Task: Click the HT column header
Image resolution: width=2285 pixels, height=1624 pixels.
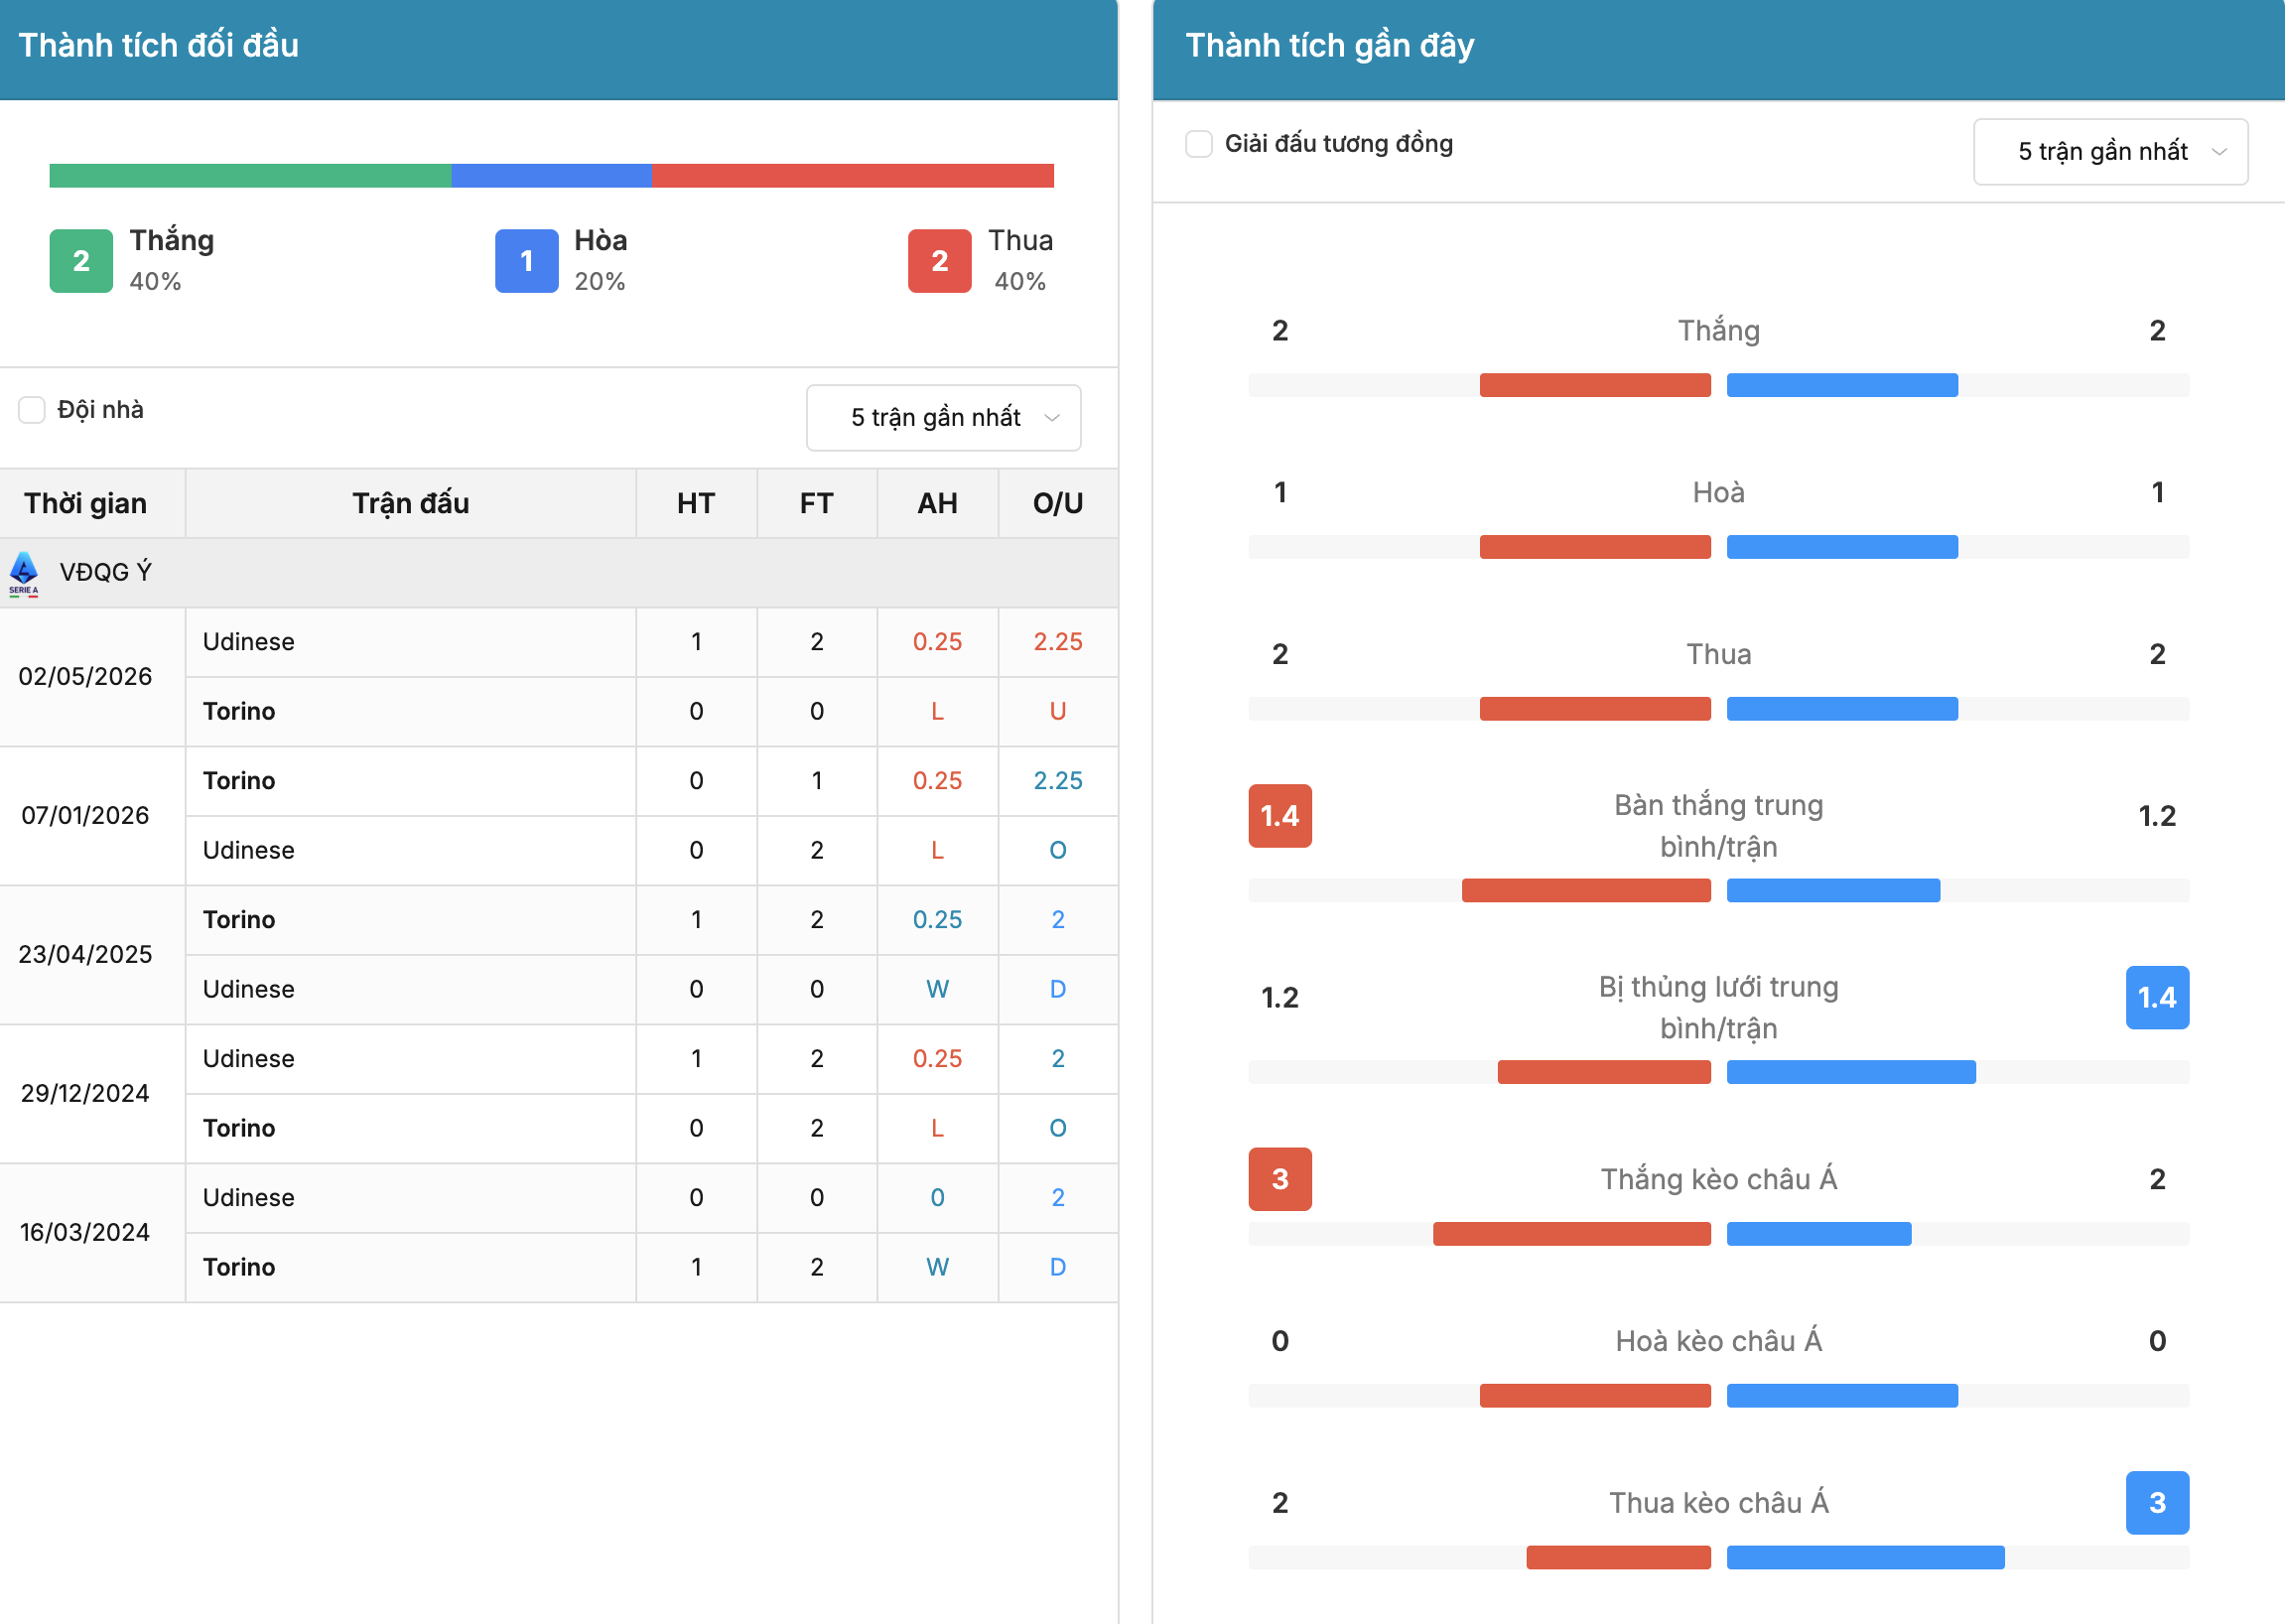Action: point(696,504)
